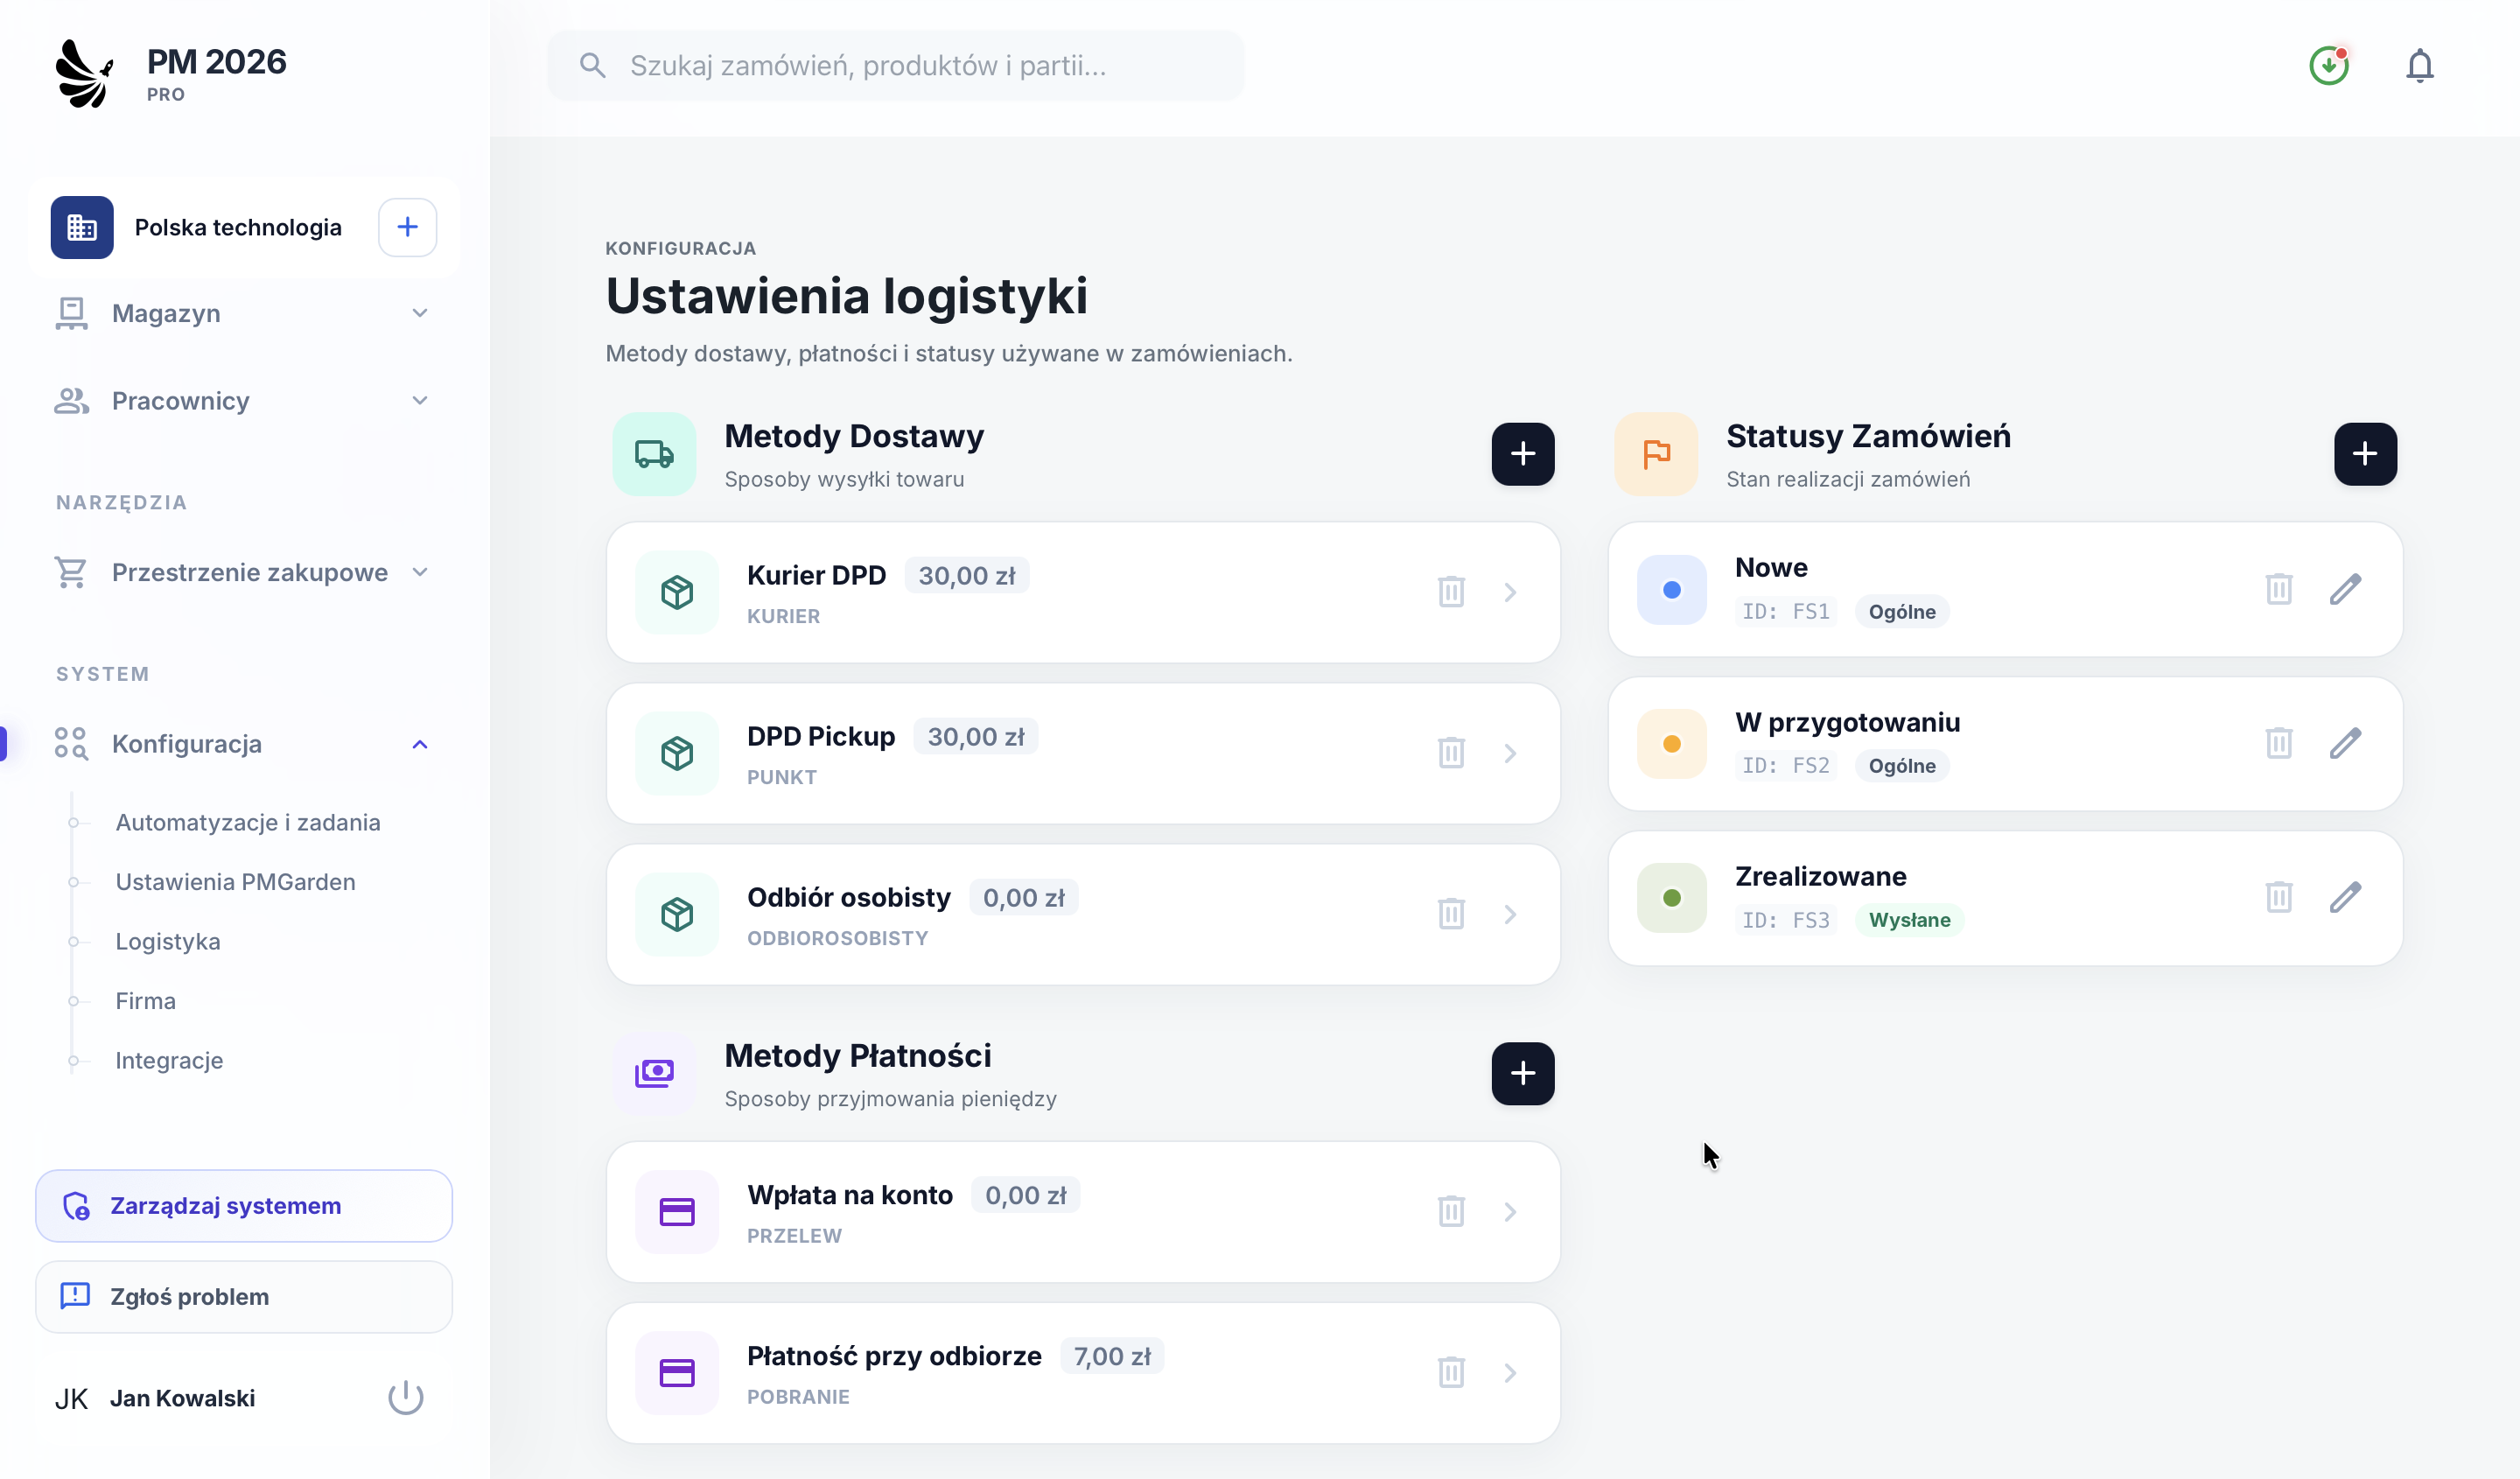Click the Nowe status blue color dot
This screenshot has height=1479, width=2520.
click(1671, 590)
